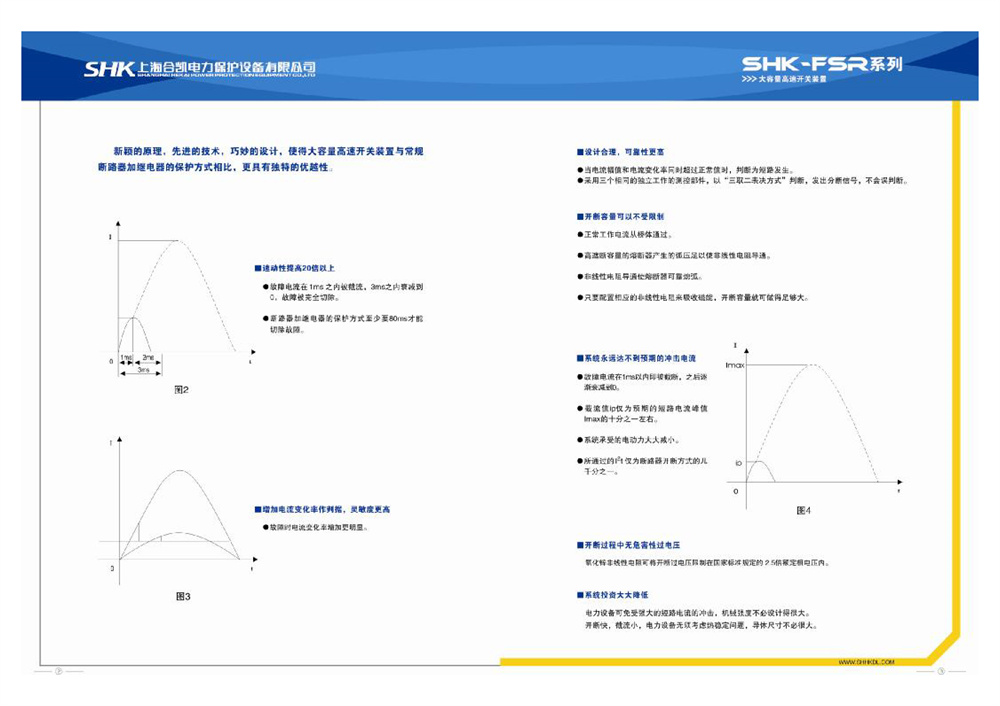Image resolution: width=1000 pixels, height=706 pixels.
Task: Click the 图2 current curve graph
Action: point(179,300)
